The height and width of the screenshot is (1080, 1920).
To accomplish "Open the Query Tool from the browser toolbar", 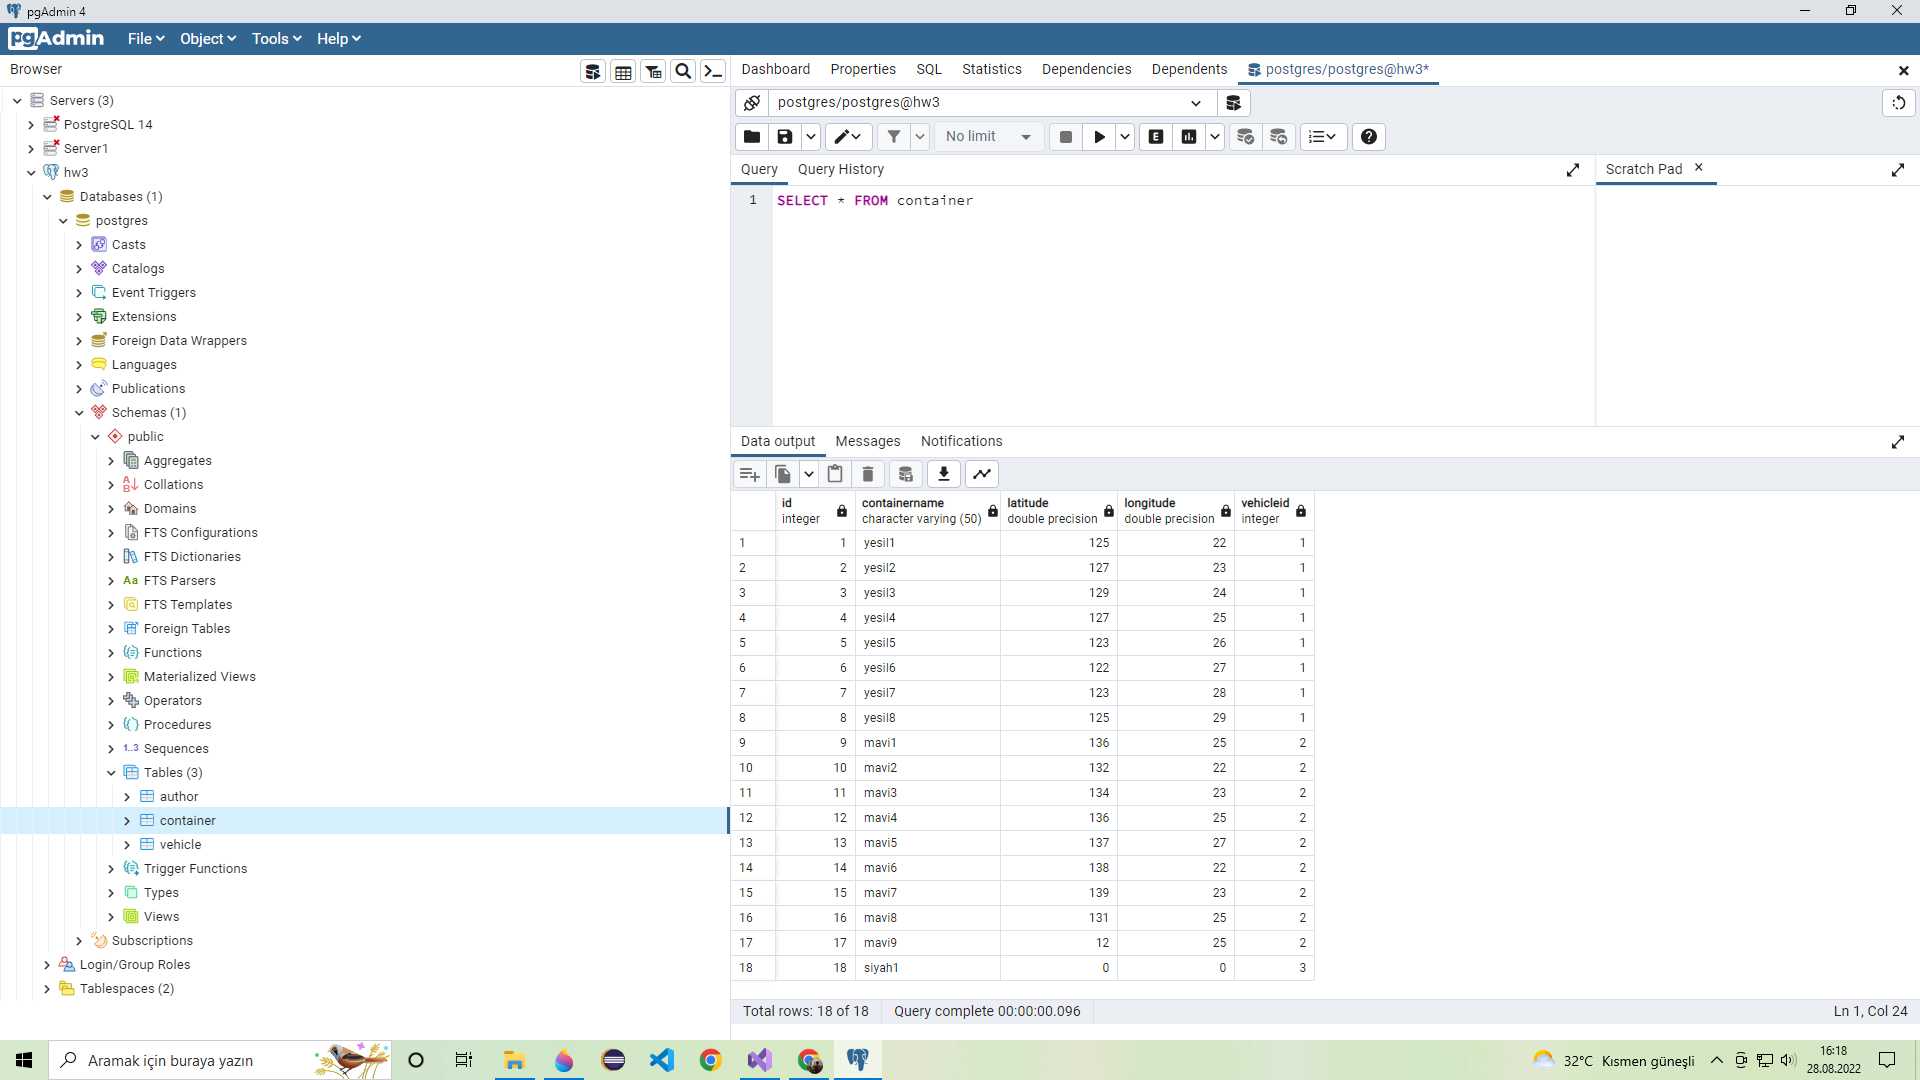I will click(593, 71).
